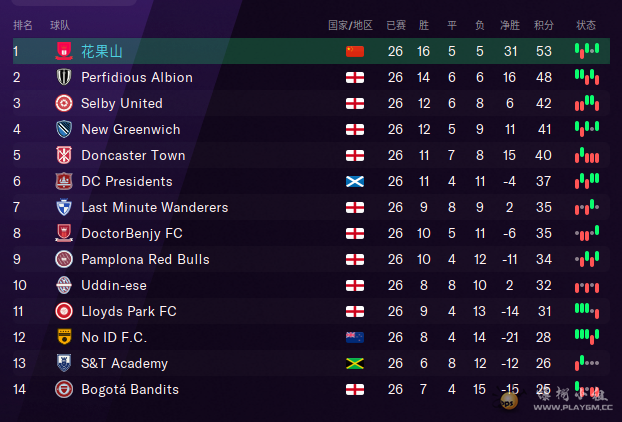Click the No ID F.C. yellow badge
The width and height of the screenshot is (622, 422).
click(x=64, y=337)
